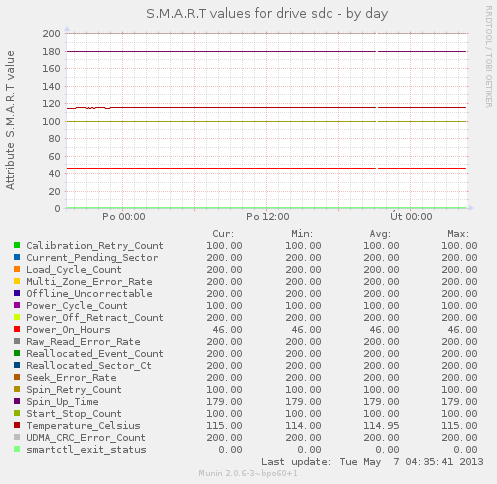Viewport: 497px width, 484px height.
Task: Click the Po 00:00 time axis label
Action: pyautogui.click(x=124, y=217)
